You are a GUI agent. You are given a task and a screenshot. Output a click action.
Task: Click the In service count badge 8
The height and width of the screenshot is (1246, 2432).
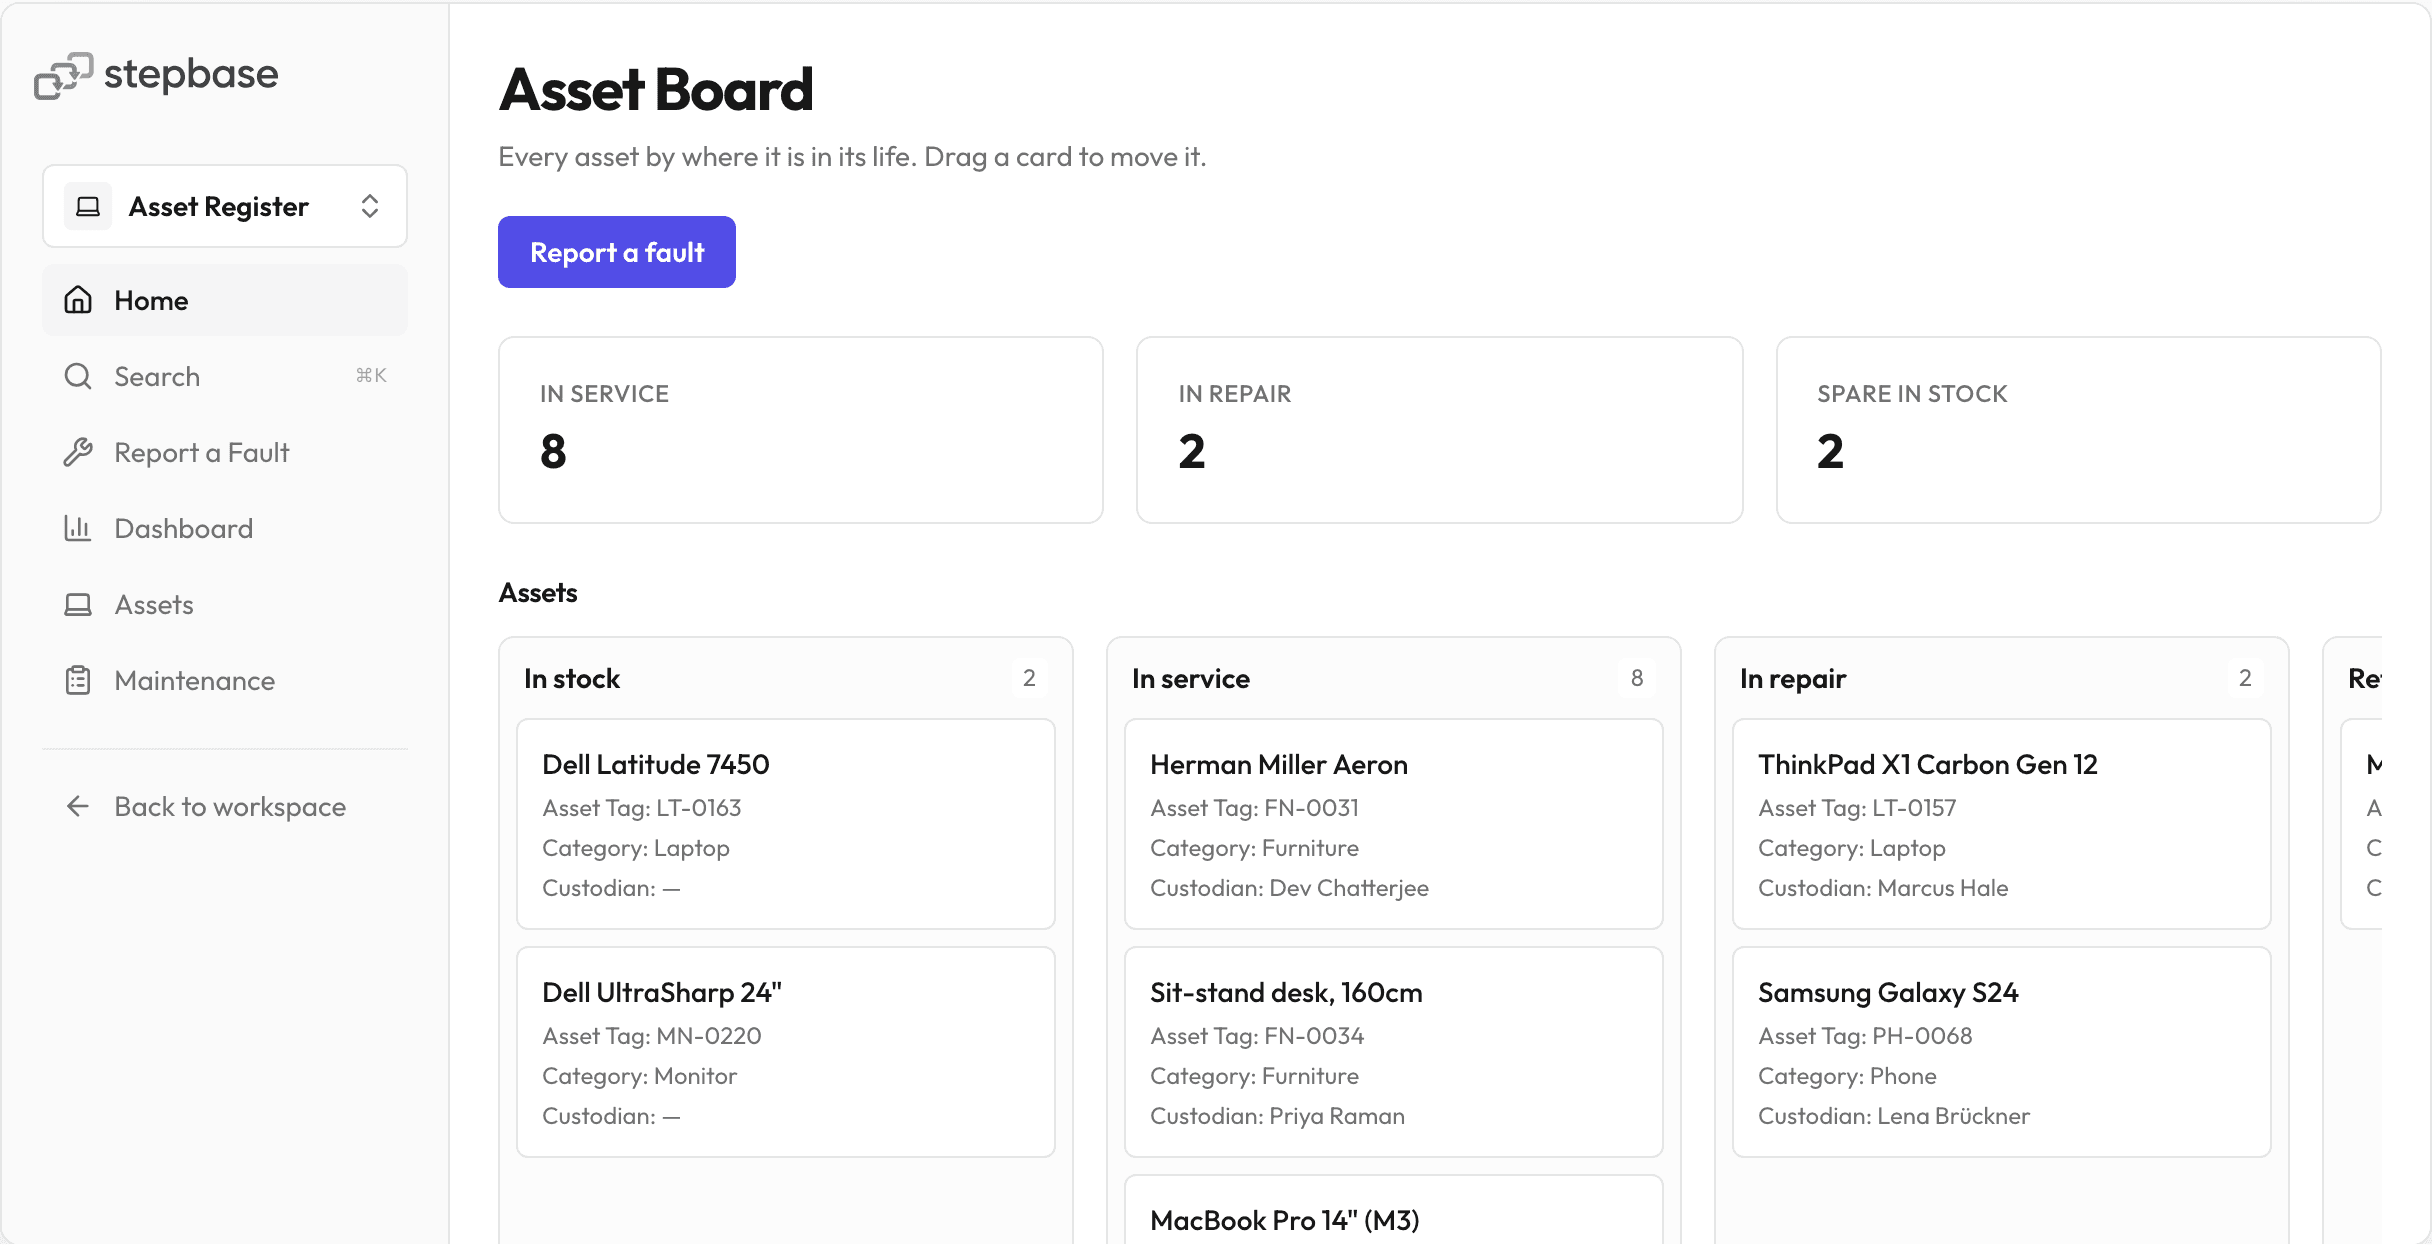(1637, 678)
